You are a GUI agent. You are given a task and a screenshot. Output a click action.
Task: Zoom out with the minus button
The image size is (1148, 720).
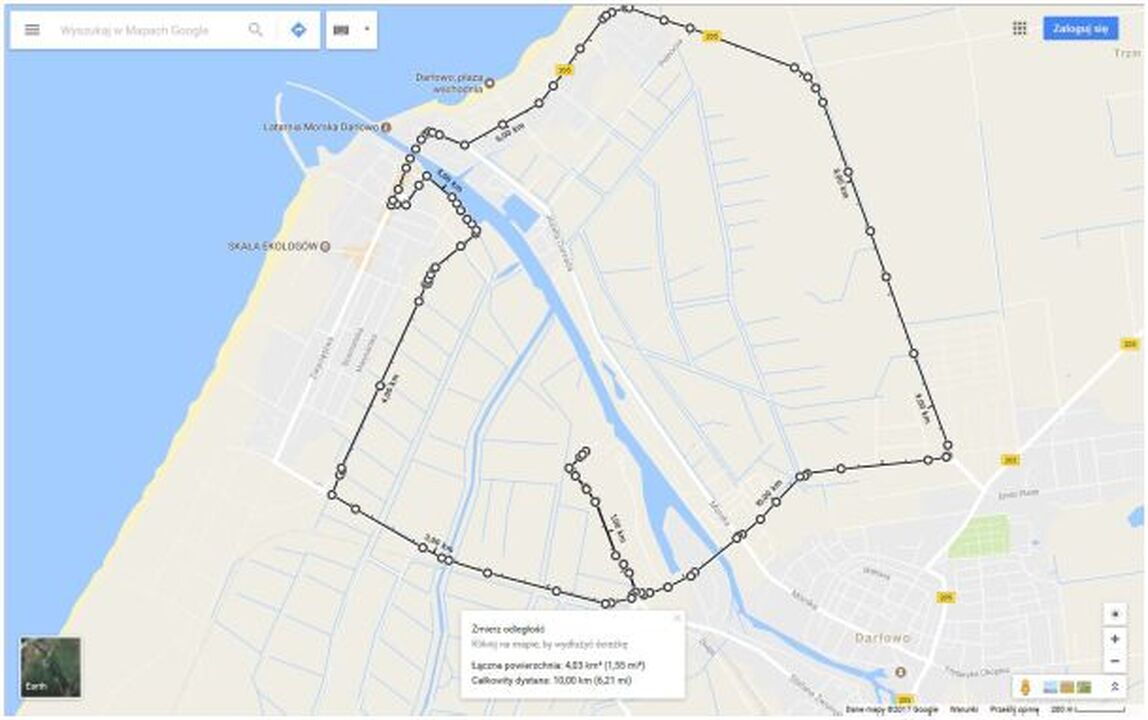[1115, 661]
